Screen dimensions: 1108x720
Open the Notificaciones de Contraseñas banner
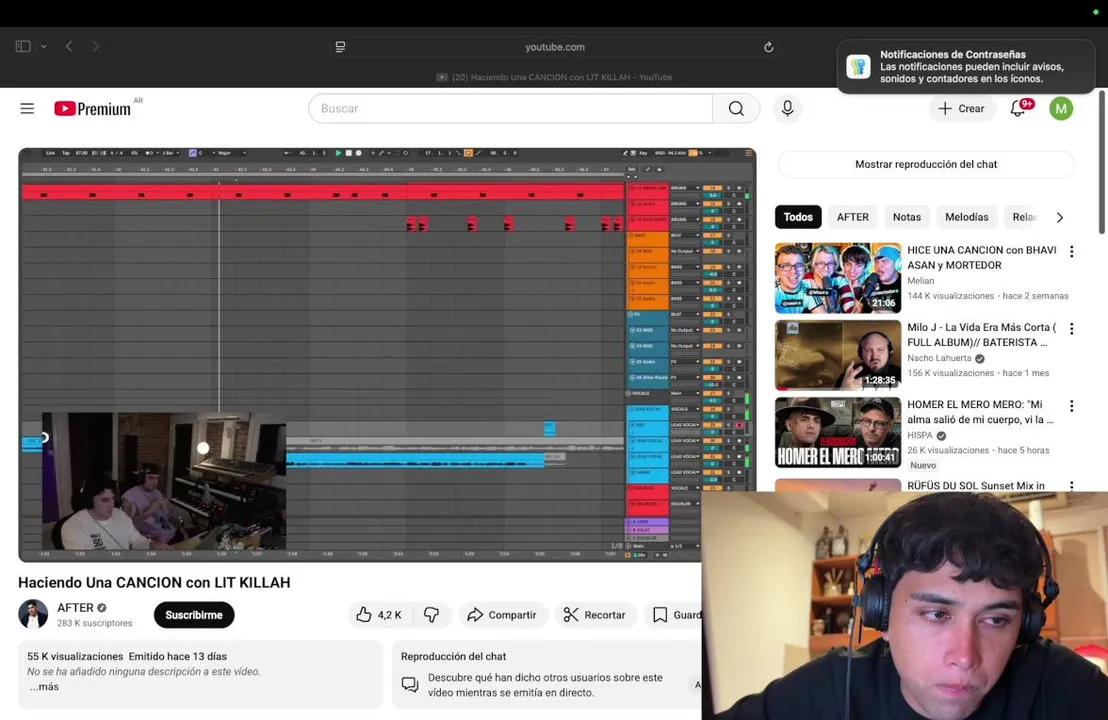point(965,66)
